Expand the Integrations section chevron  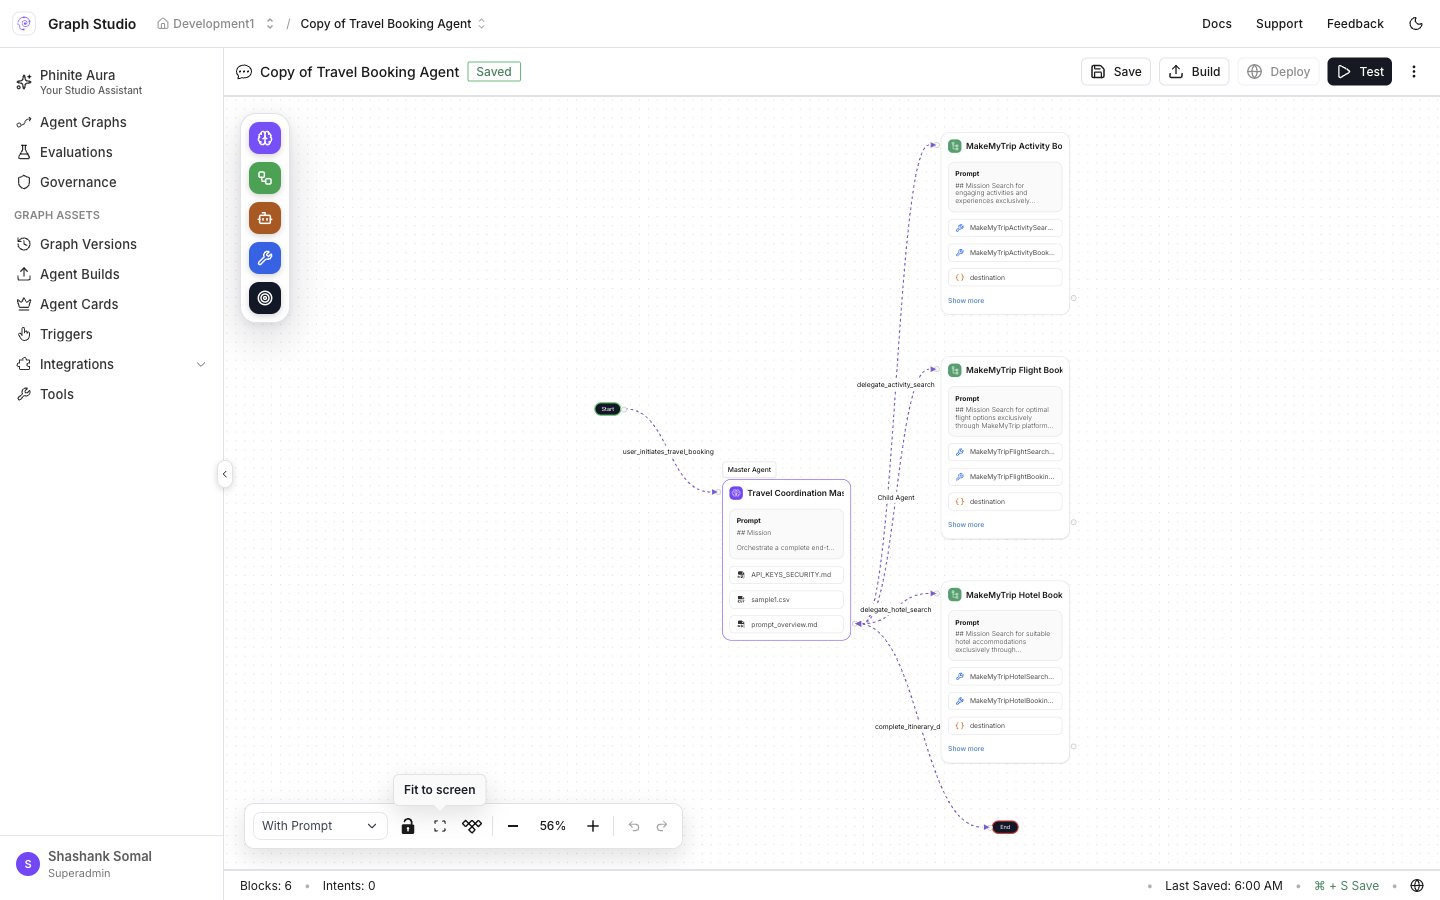[201, 364]
